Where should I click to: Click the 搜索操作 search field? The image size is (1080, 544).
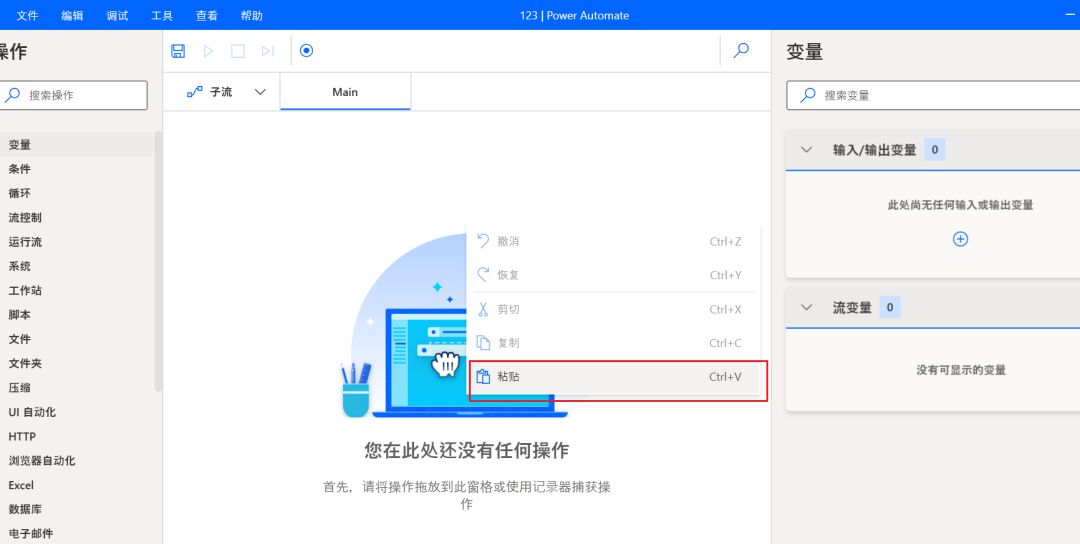(73, 95)
